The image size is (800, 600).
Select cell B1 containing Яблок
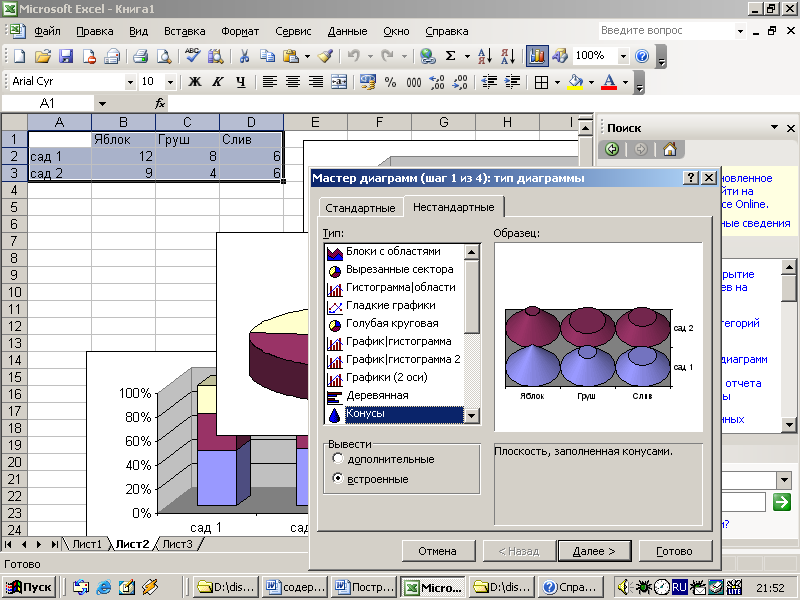(x=123, y=139)
